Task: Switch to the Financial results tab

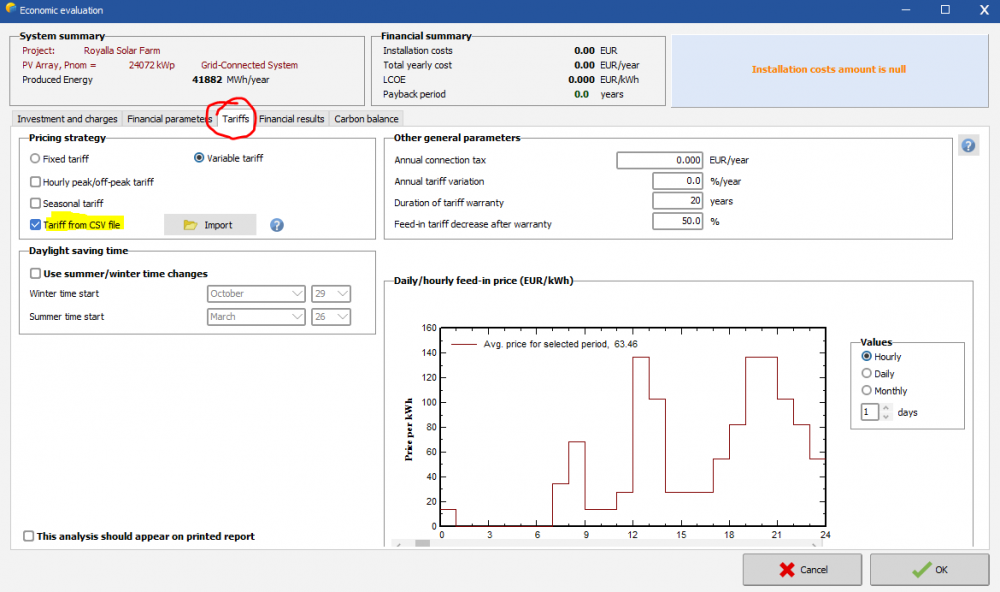Action: pyautogui.click(x=291, y=119)
